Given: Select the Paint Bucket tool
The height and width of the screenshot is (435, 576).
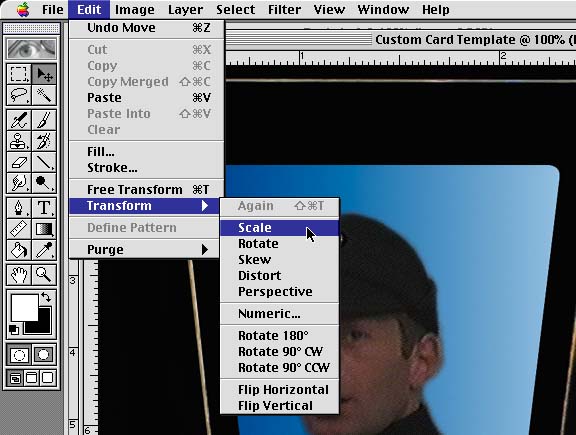Looking at the screenshot, I should point(19,250).
